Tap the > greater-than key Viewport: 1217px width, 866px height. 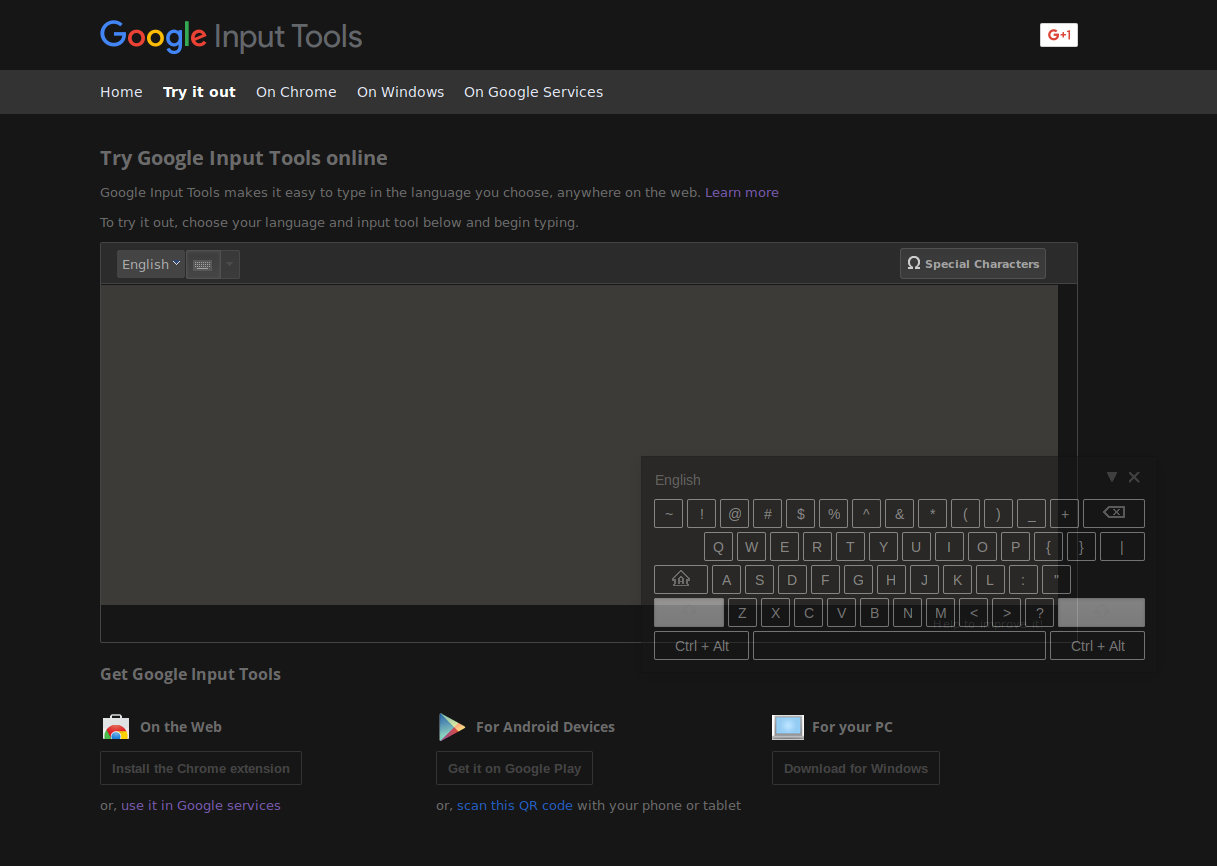1006,612
